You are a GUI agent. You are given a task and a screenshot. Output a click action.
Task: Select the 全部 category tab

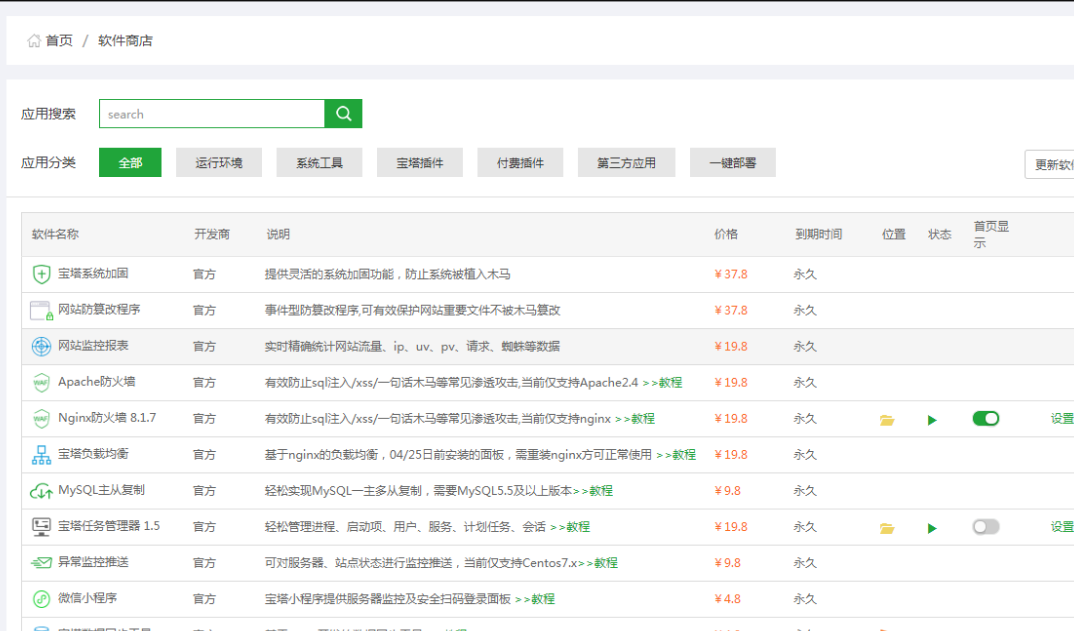130,162
